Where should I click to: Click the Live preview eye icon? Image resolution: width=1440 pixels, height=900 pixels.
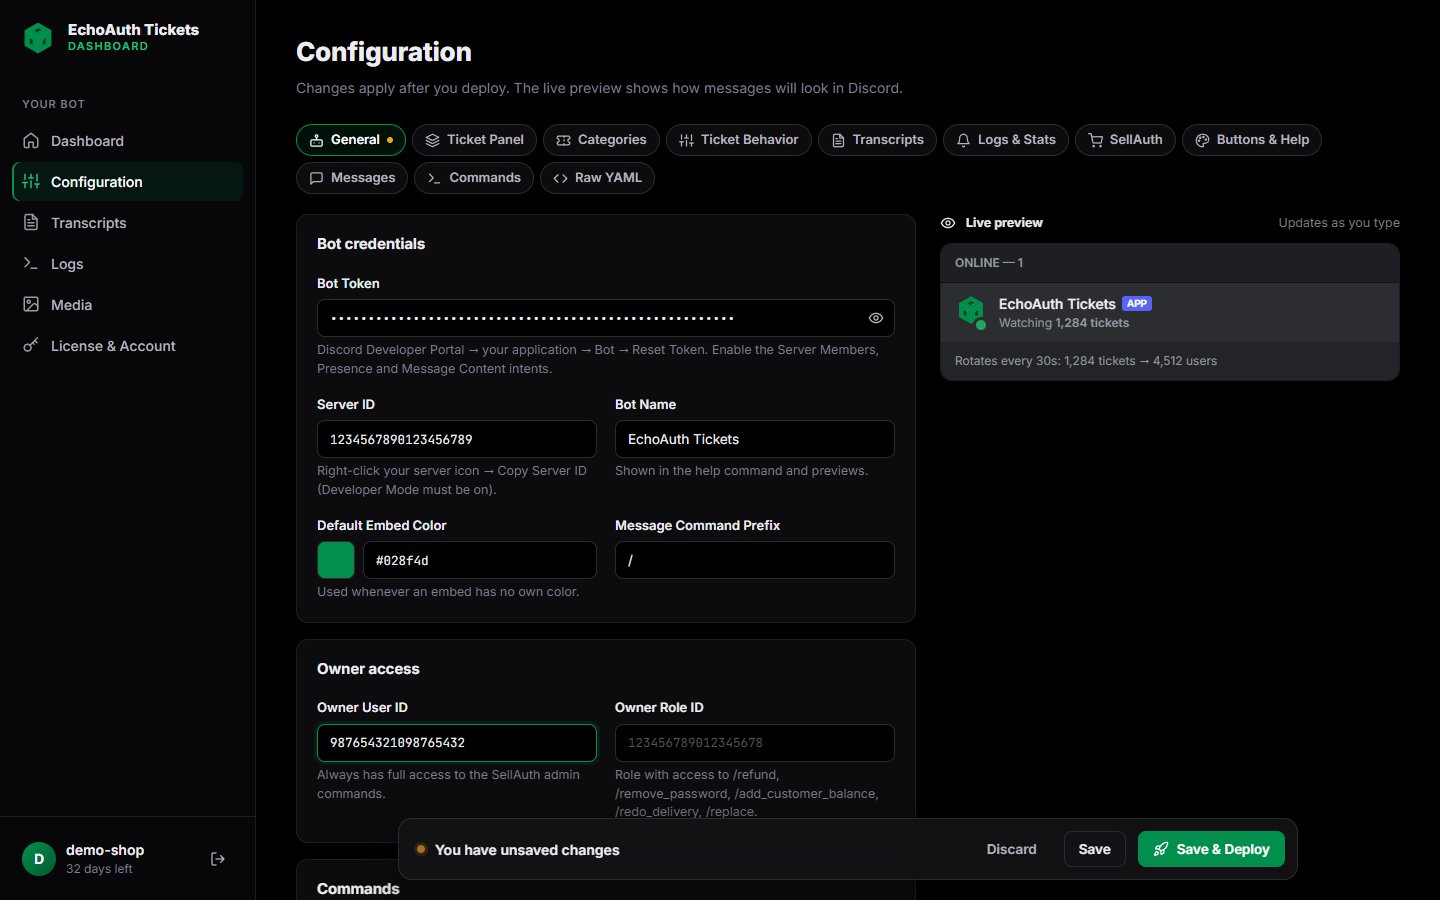[948, 223]
